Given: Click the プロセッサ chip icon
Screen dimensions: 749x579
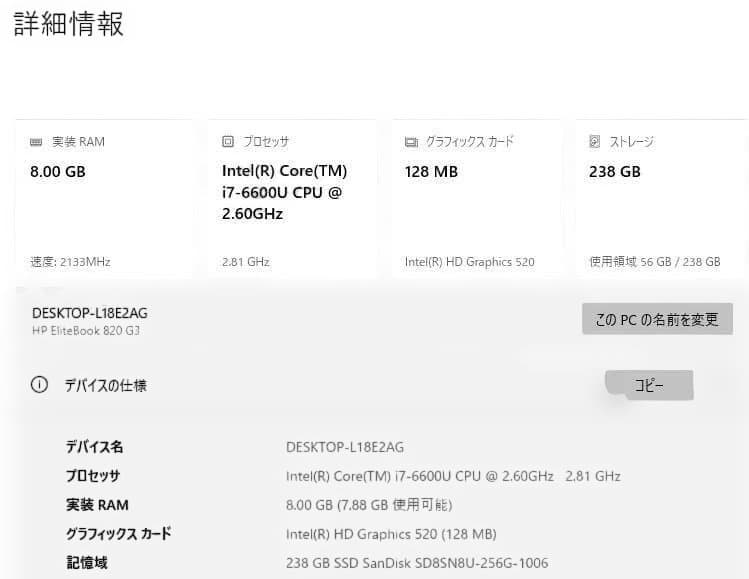Looking at the screenshot, I should tap(228, 141).
